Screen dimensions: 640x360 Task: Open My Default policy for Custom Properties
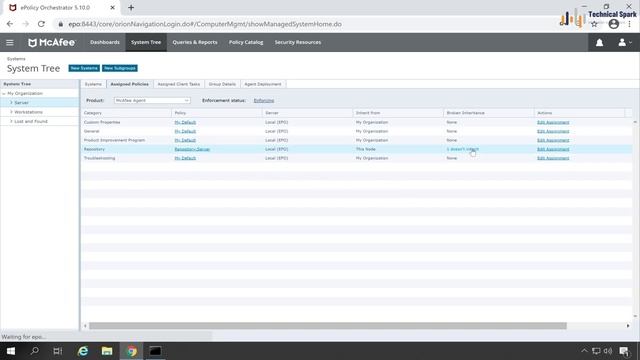185,122
